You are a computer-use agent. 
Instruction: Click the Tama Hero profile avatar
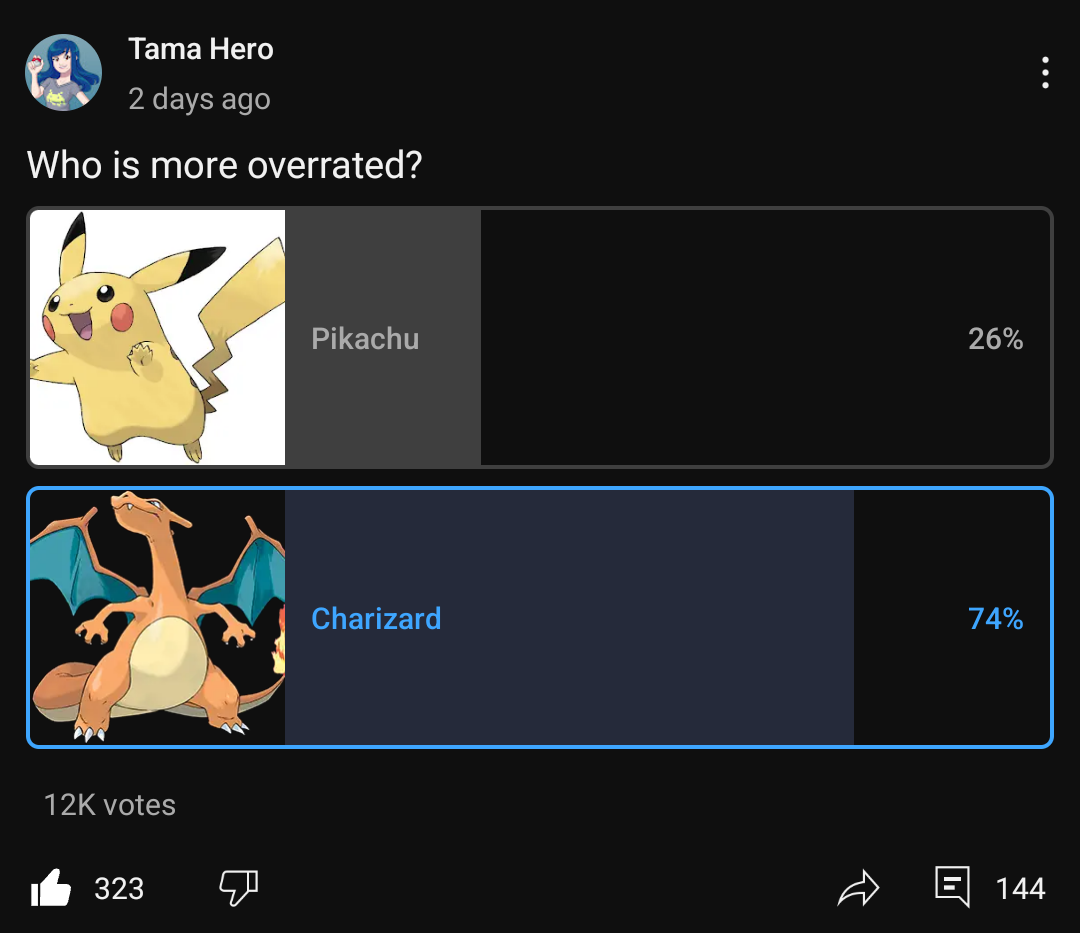63,72
